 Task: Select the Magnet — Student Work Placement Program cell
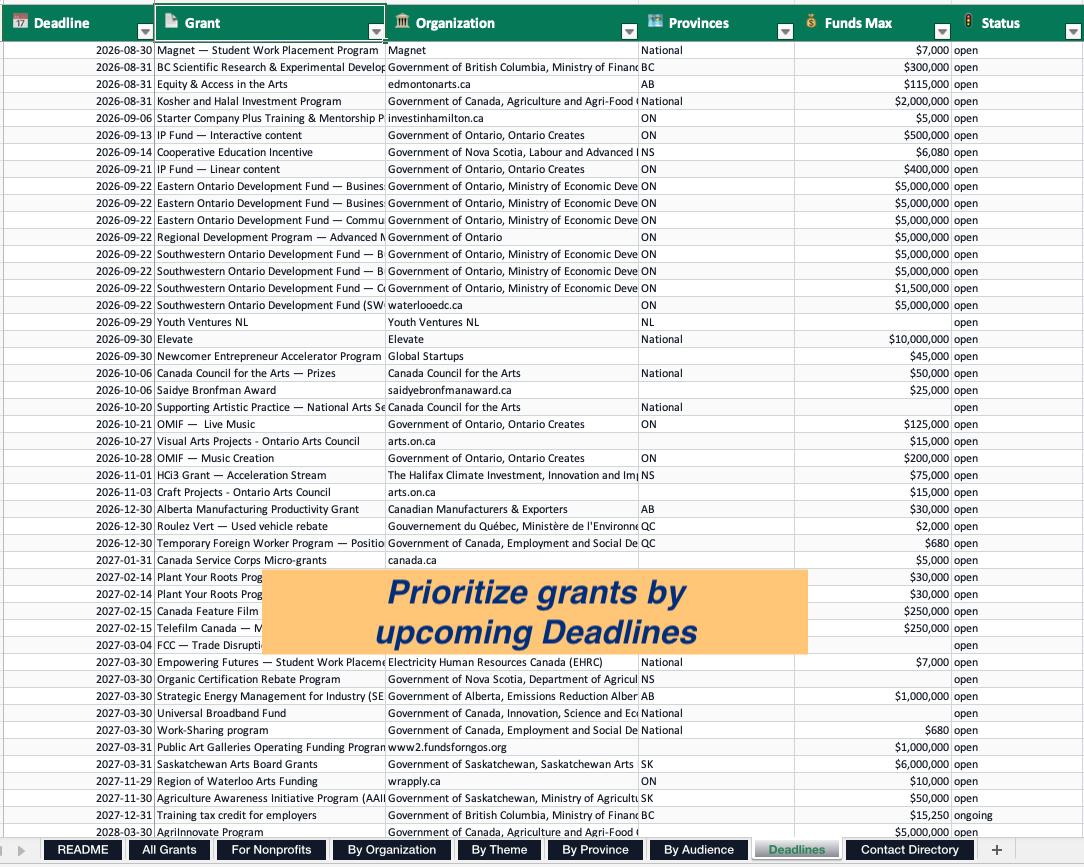pyautogui.click(x=270, y=50)
